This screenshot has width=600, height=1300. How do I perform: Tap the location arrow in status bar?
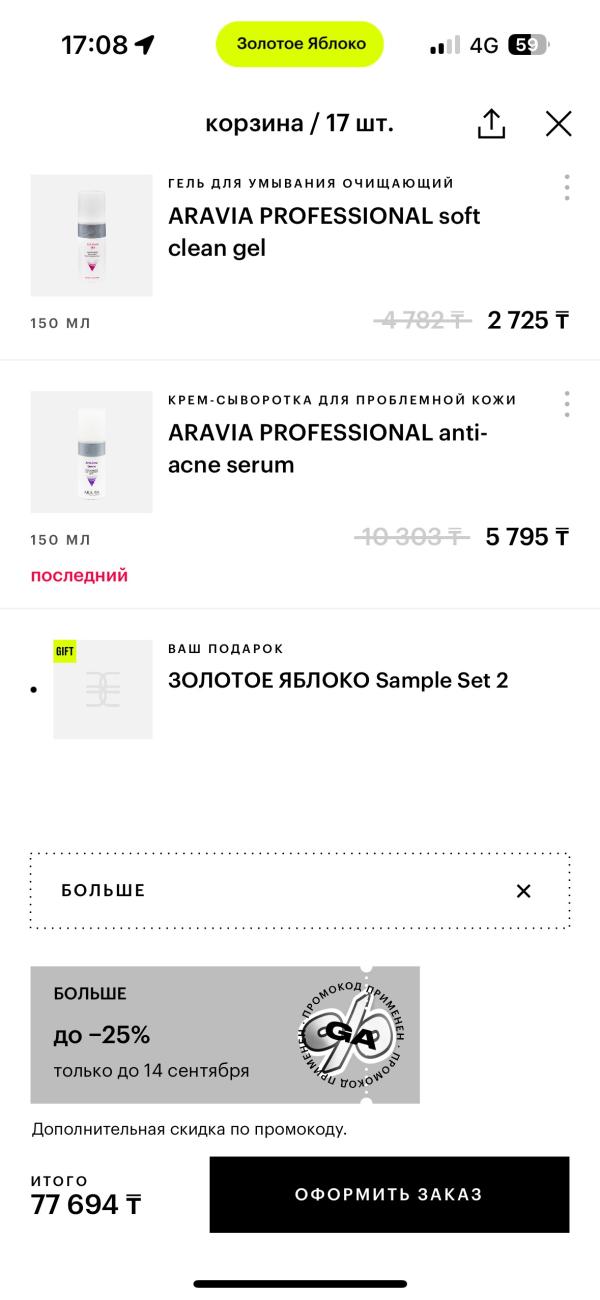[145, 45]
